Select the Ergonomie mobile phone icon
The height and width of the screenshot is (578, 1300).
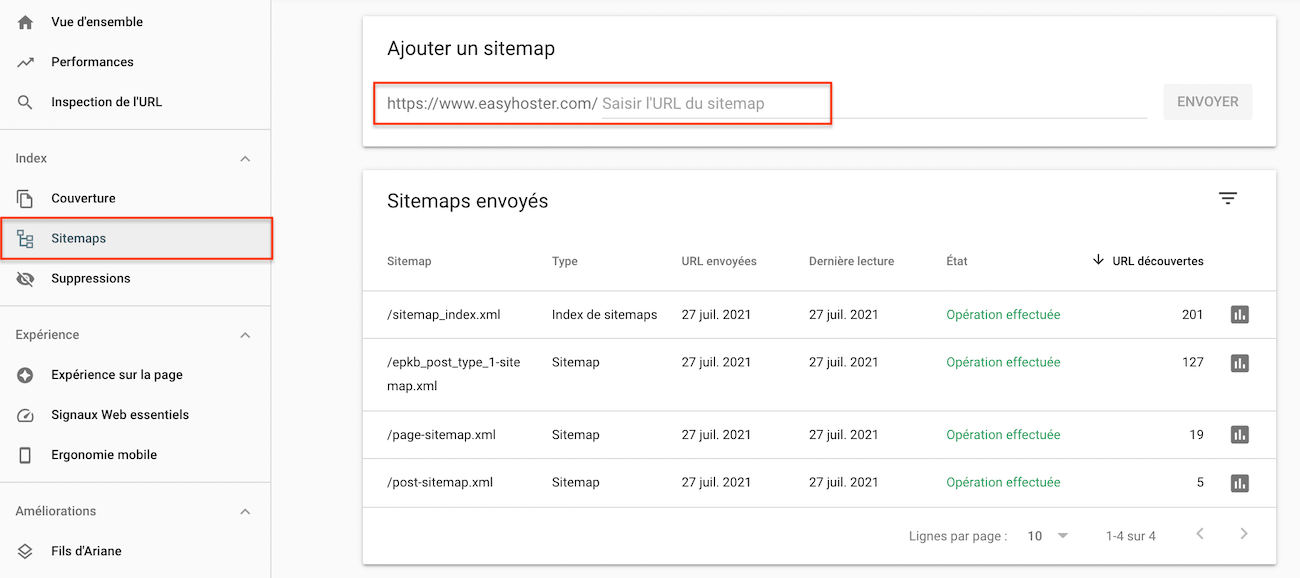point(24,454)
